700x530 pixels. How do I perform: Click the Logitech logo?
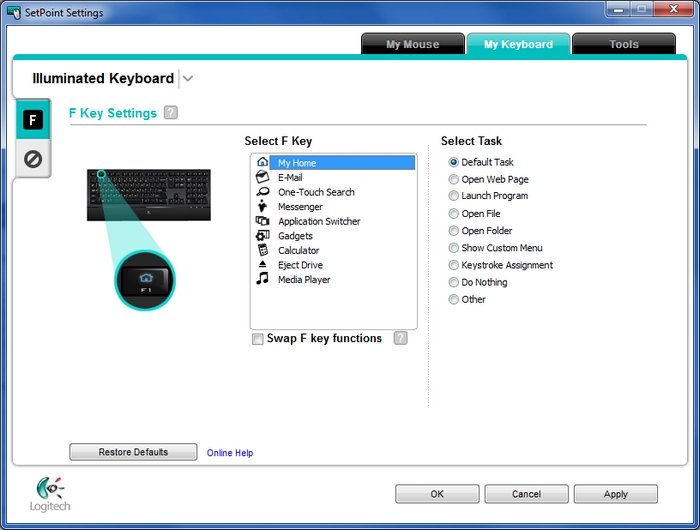[x=50, y=494]
